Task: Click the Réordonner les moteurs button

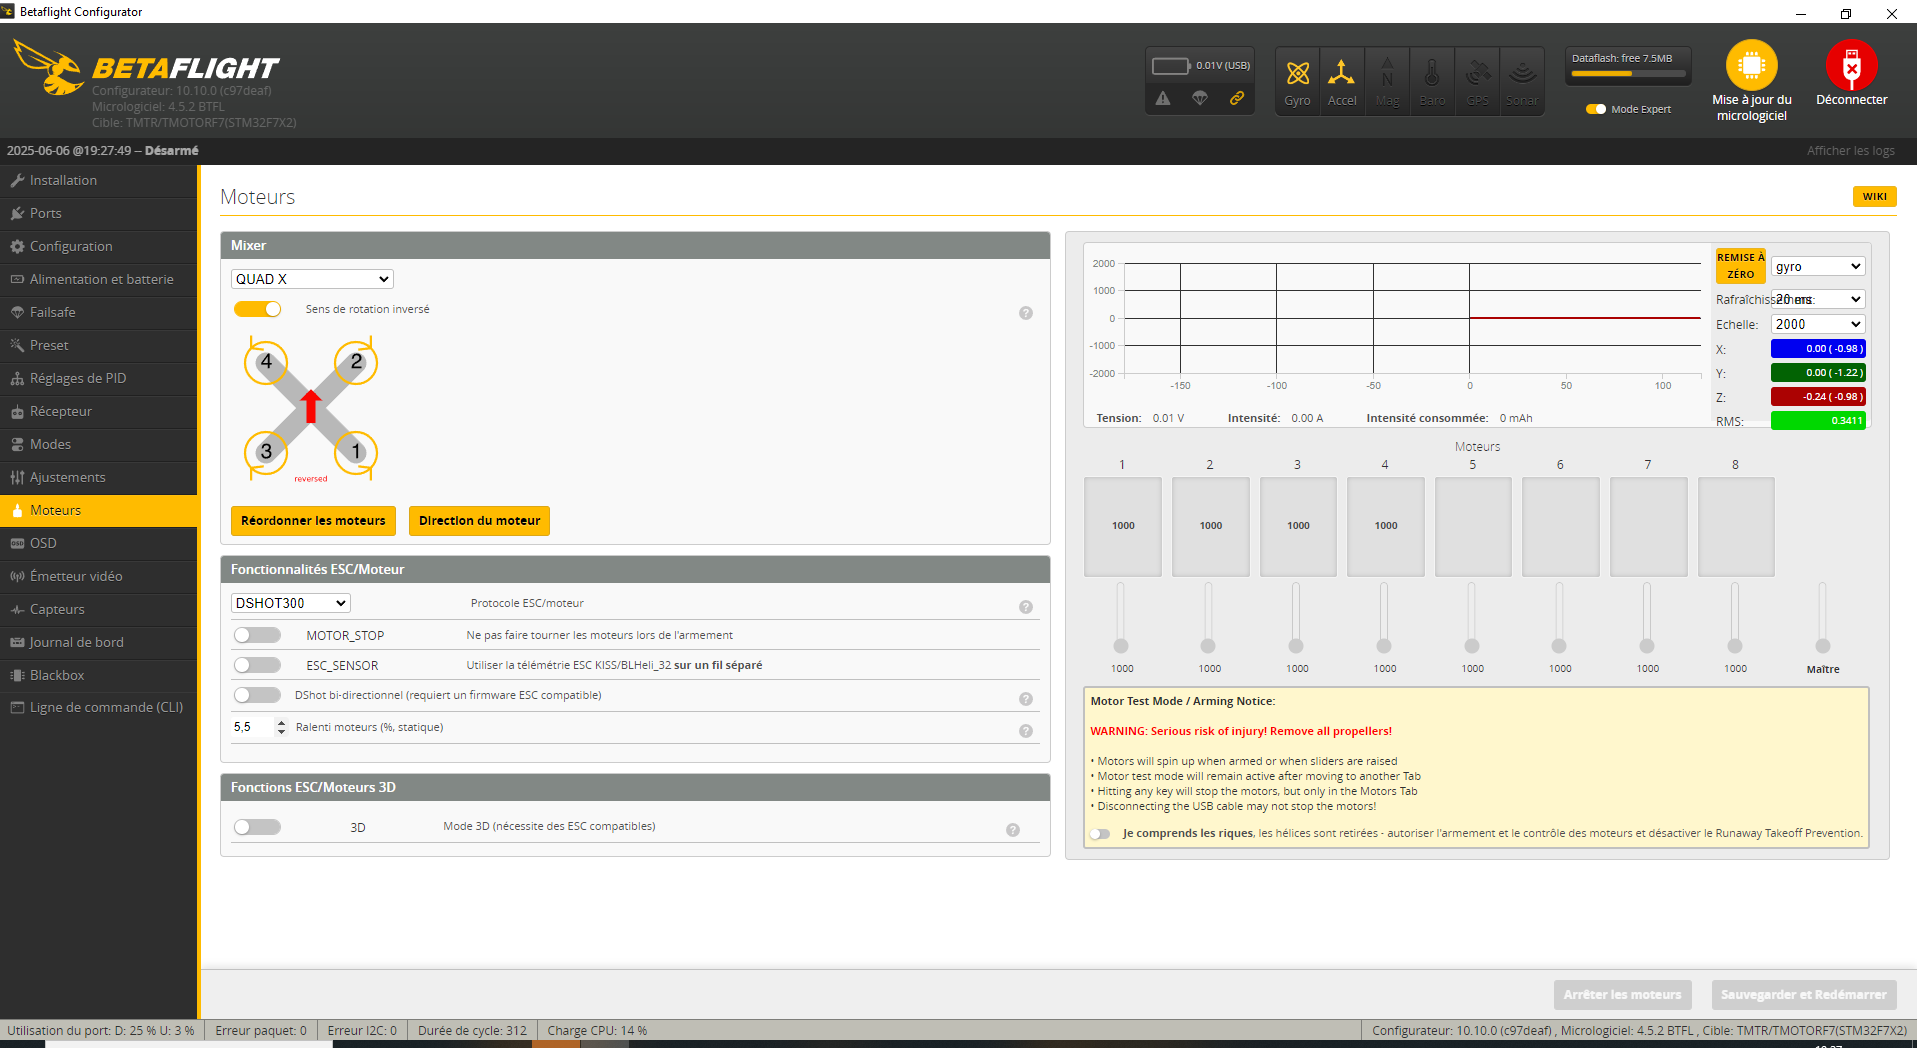Action: [313, 521]
